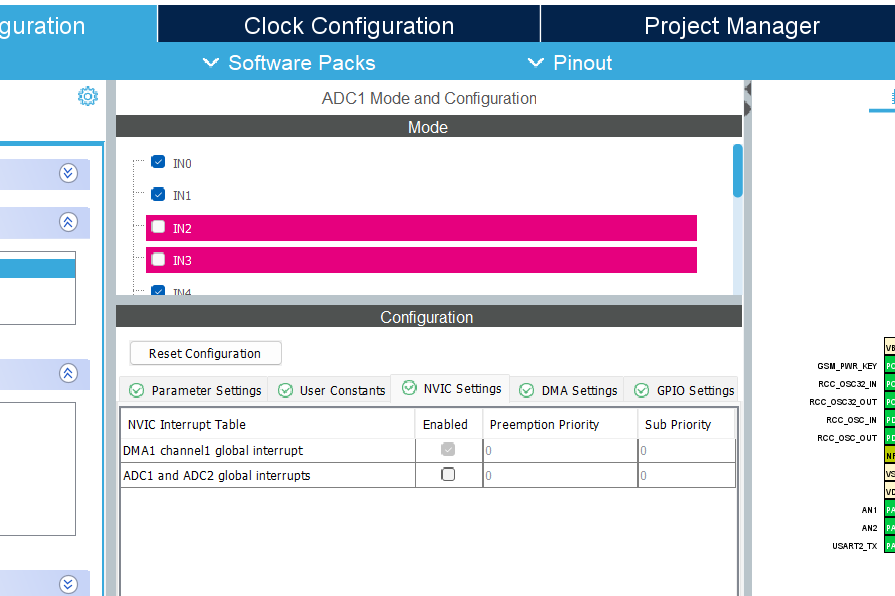Select the green pin labeled USART2_TX
This screenshot has width=895, height=596.
click(889, 546)
